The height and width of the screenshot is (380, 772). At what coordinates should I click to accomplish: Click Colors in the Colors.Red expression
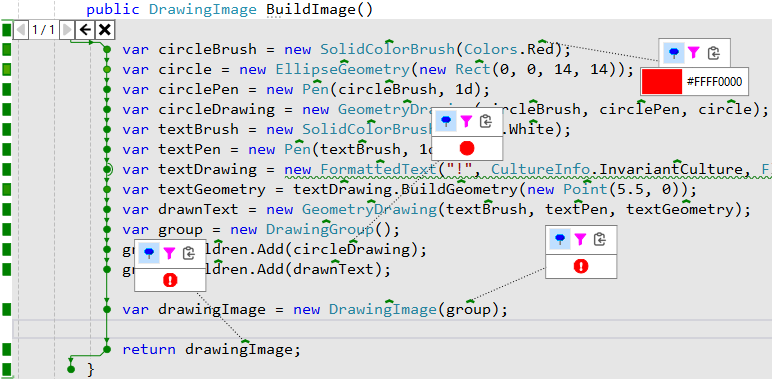(x=491, y=49)
